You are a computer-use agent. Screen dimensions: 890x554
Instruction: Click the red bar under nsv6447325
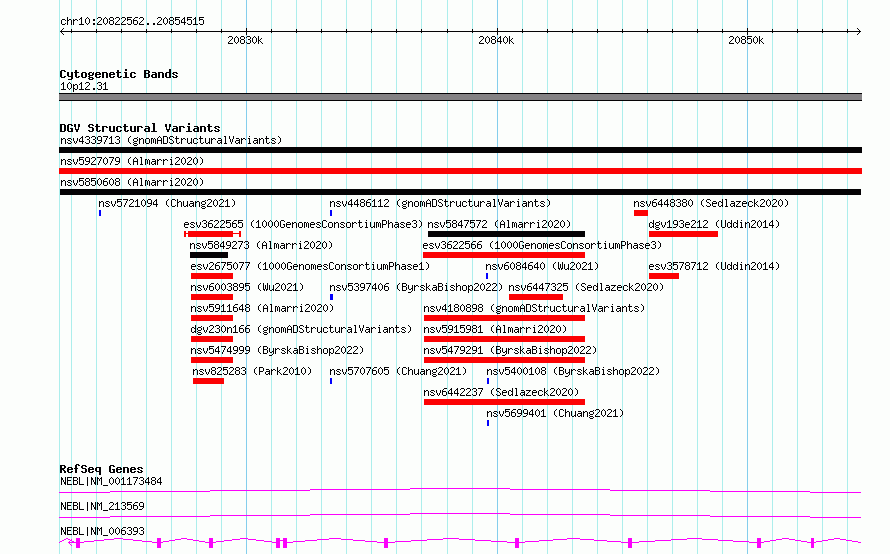click(536, 297)
